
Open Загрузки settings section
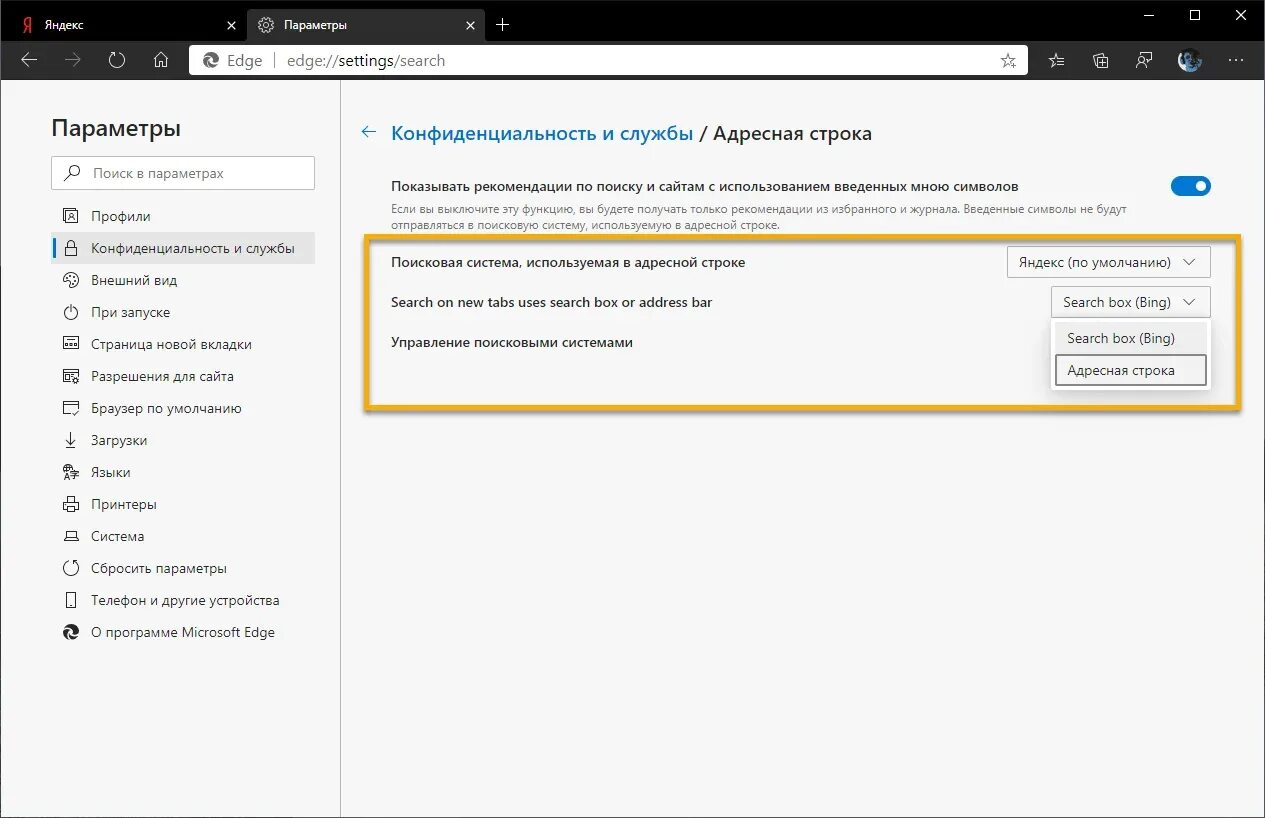[183, 440]
